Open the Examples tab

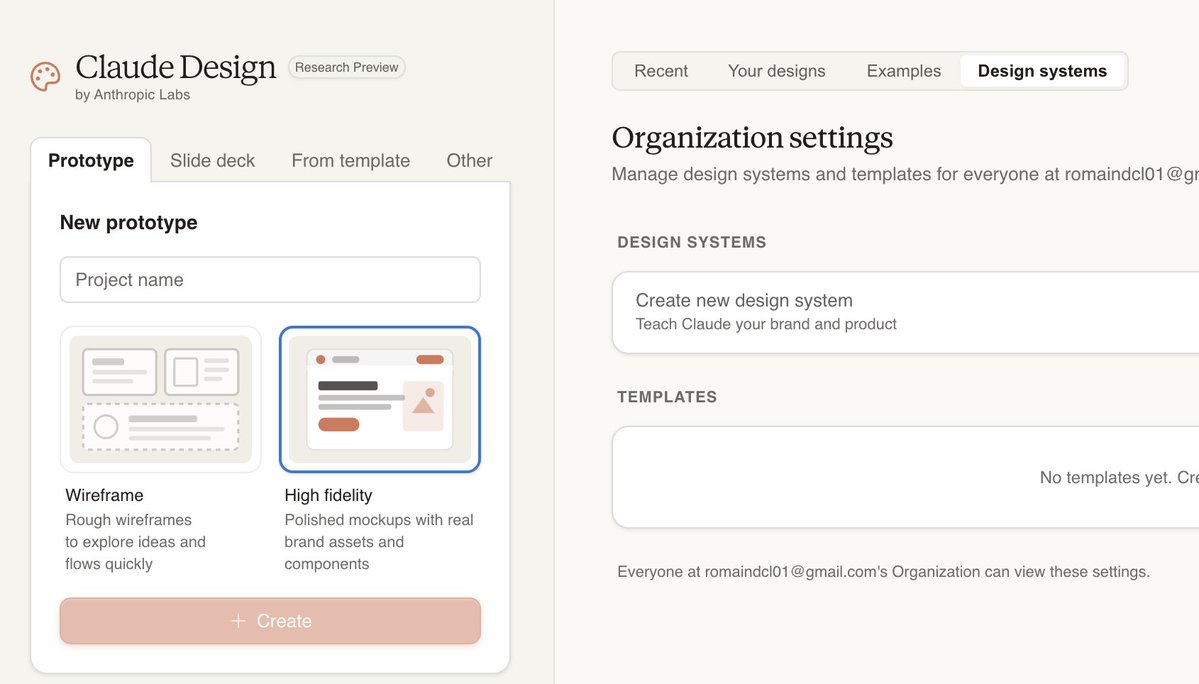tap(904, 71)
